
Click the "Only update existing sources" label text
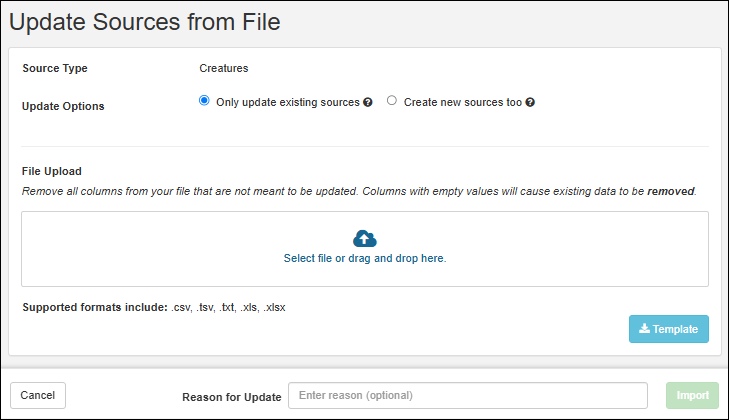pyautogui.click(x=287, y=102)
